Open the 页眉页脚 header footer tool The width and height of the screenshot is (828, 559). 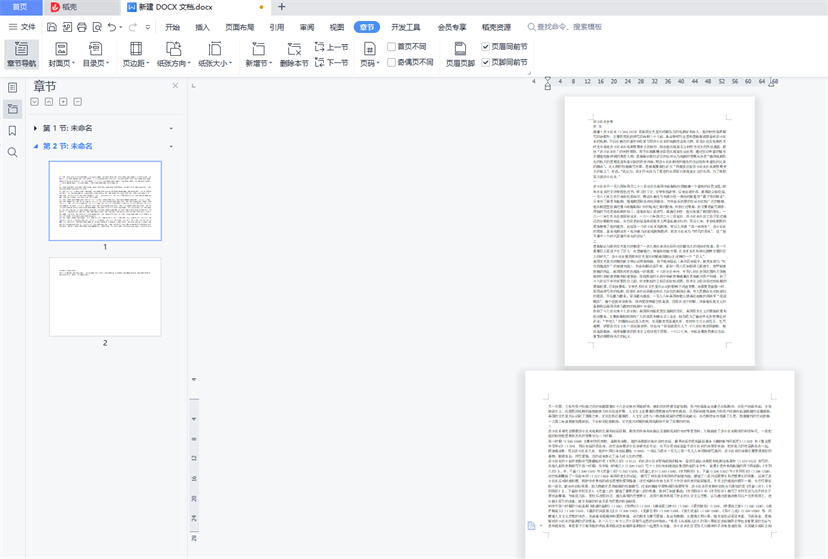[x=460, y=54]
